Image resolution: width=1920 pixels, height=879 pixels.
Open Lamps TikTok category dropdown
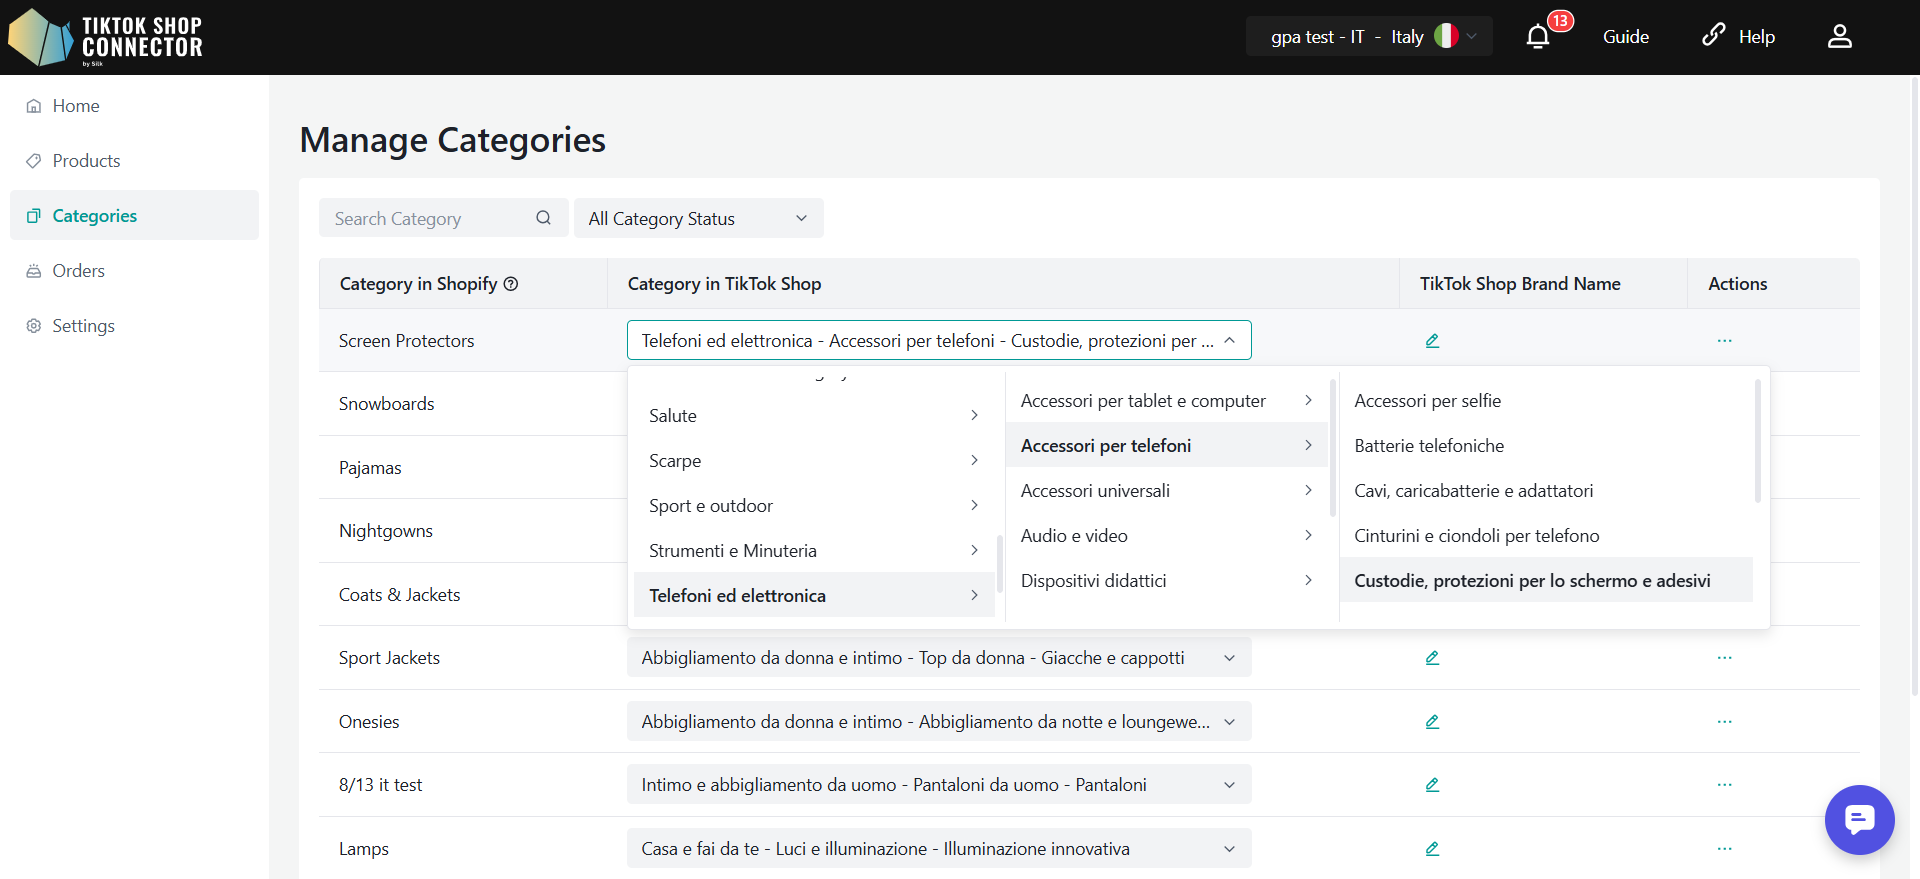(939, 848)
